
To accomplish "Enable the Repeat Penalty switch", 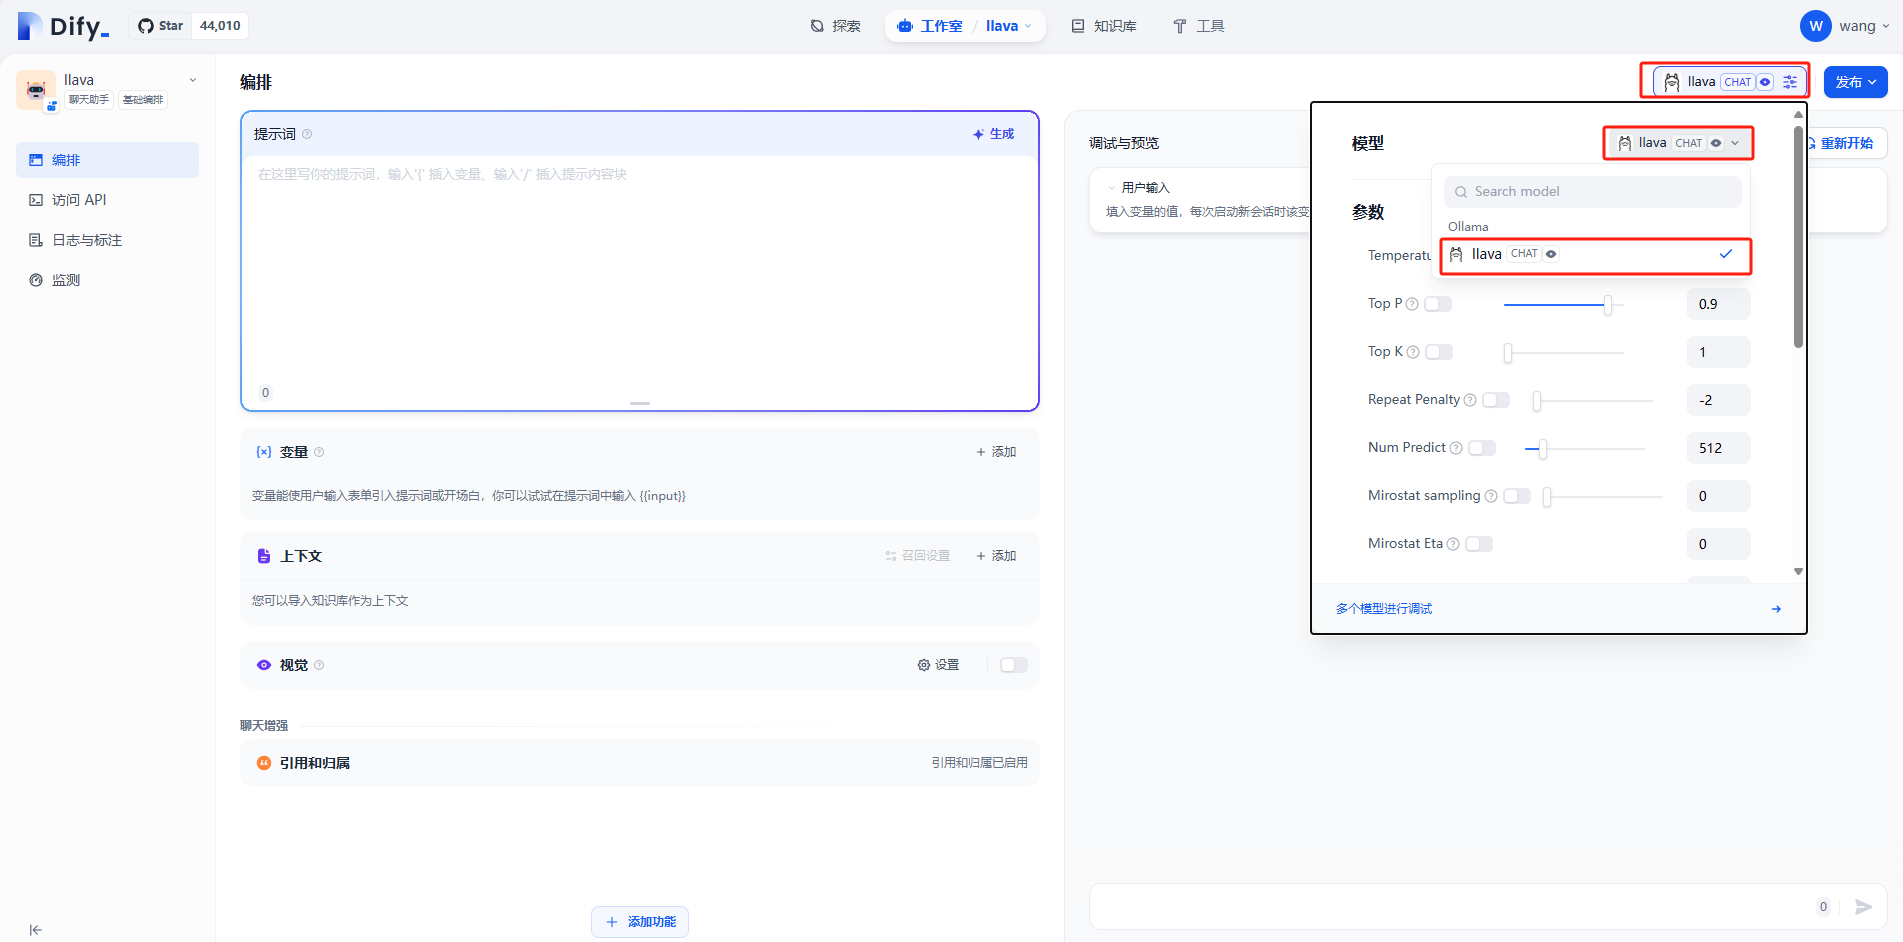I will coord(1496,400).
